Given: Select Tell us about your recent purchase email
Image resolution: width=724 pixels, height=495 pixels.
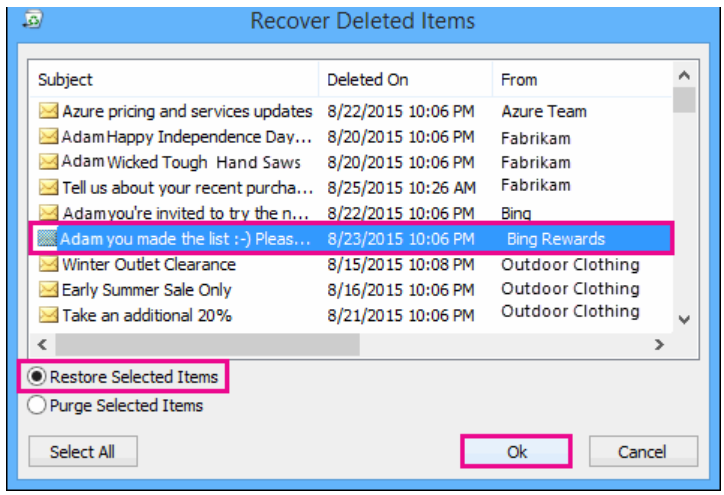Looking at the screenshot, I should pyautogui.click(x=351, y=187).
